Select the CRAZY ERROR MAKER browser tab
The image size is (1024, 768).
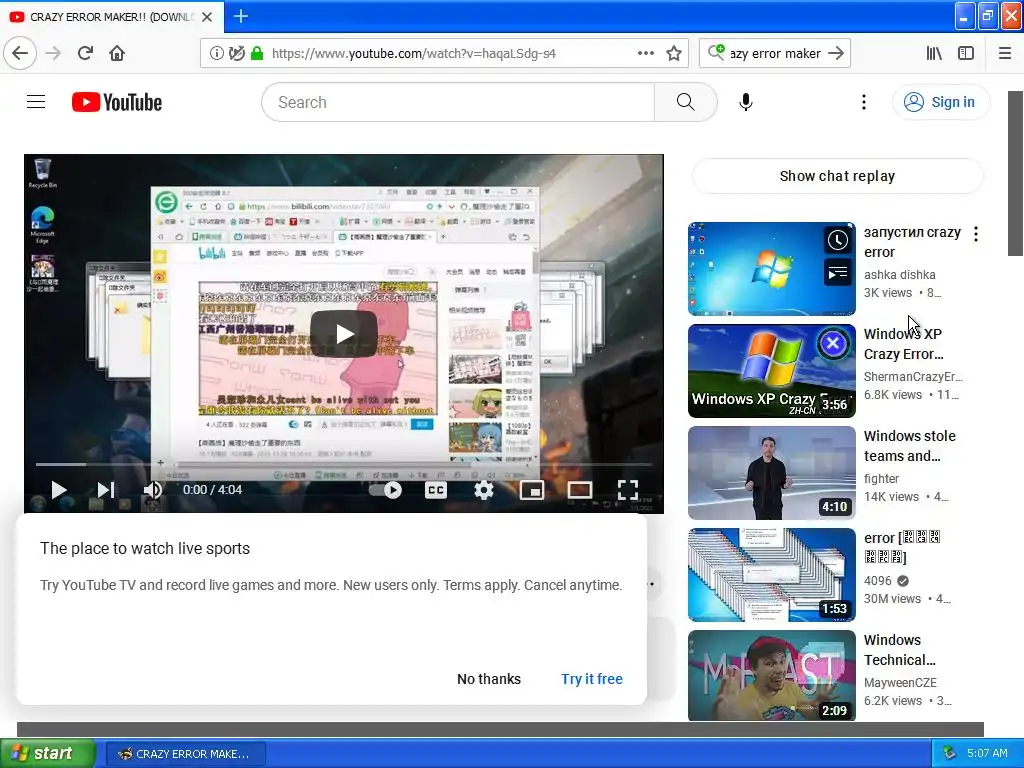tap(112, 17)
